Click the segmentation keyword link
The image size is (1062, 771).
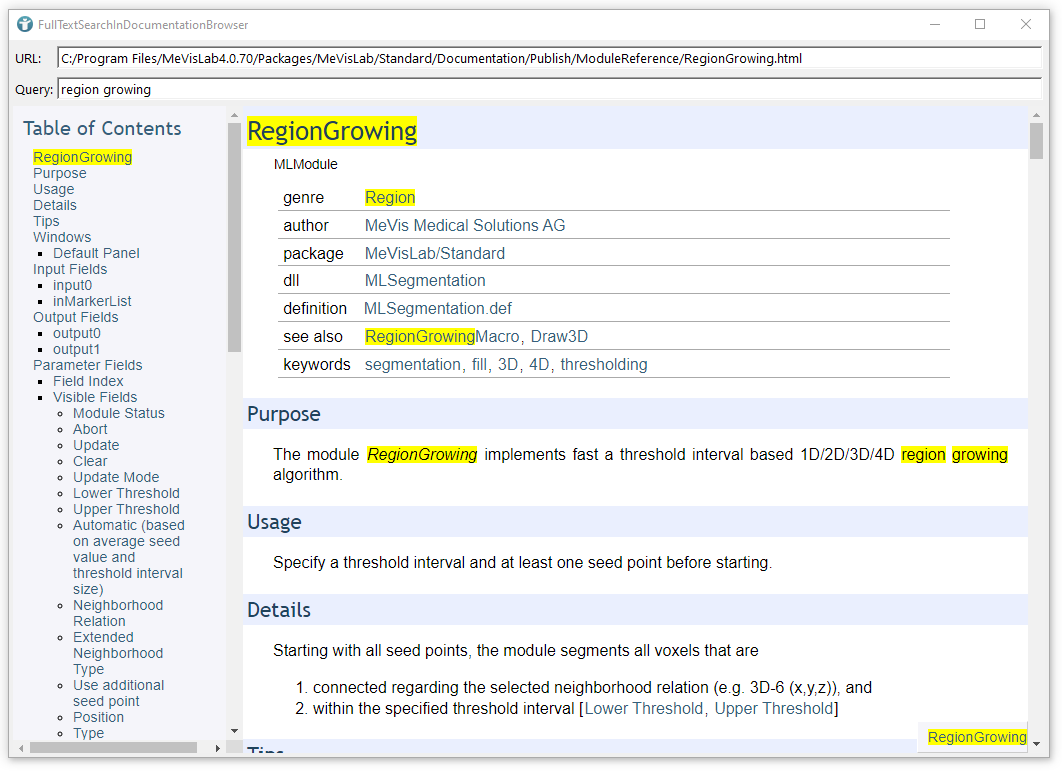coord(413,364)
